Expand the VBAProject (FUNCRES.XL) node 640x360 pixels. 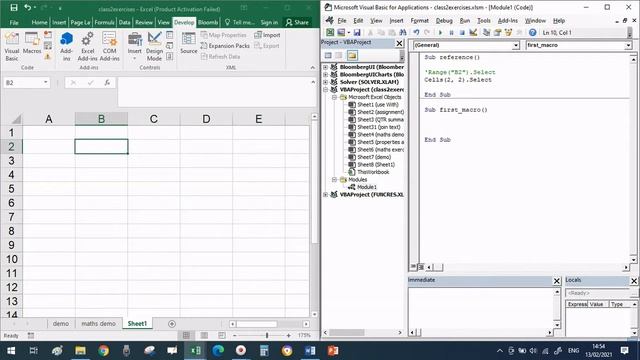coord(325,195)
